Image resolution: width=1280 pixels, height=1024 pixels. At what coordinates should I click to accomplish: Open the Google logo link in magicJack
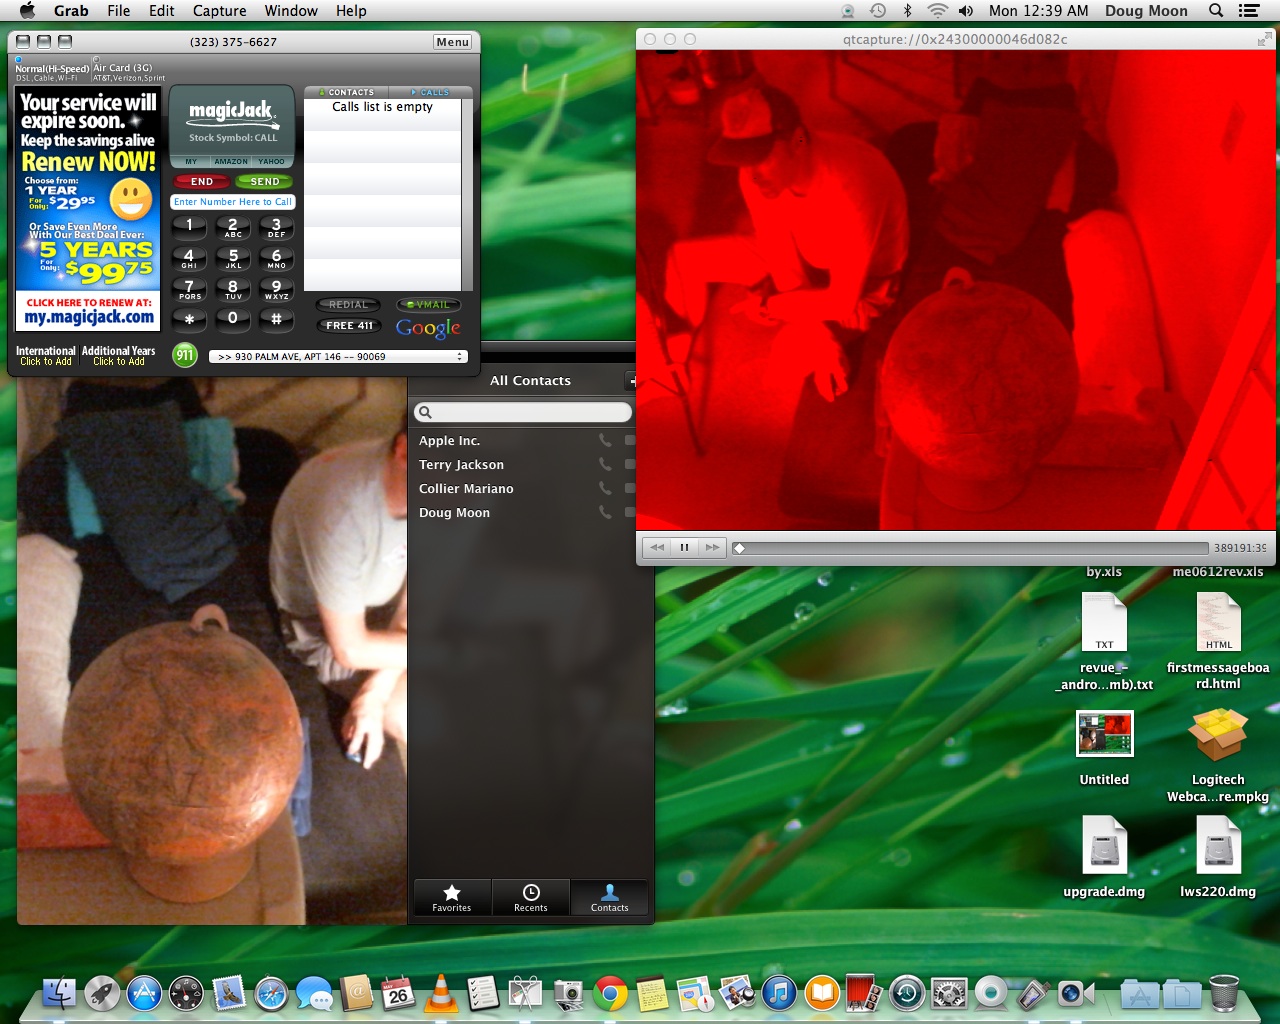pyautogui.click(x=428, y=328)
